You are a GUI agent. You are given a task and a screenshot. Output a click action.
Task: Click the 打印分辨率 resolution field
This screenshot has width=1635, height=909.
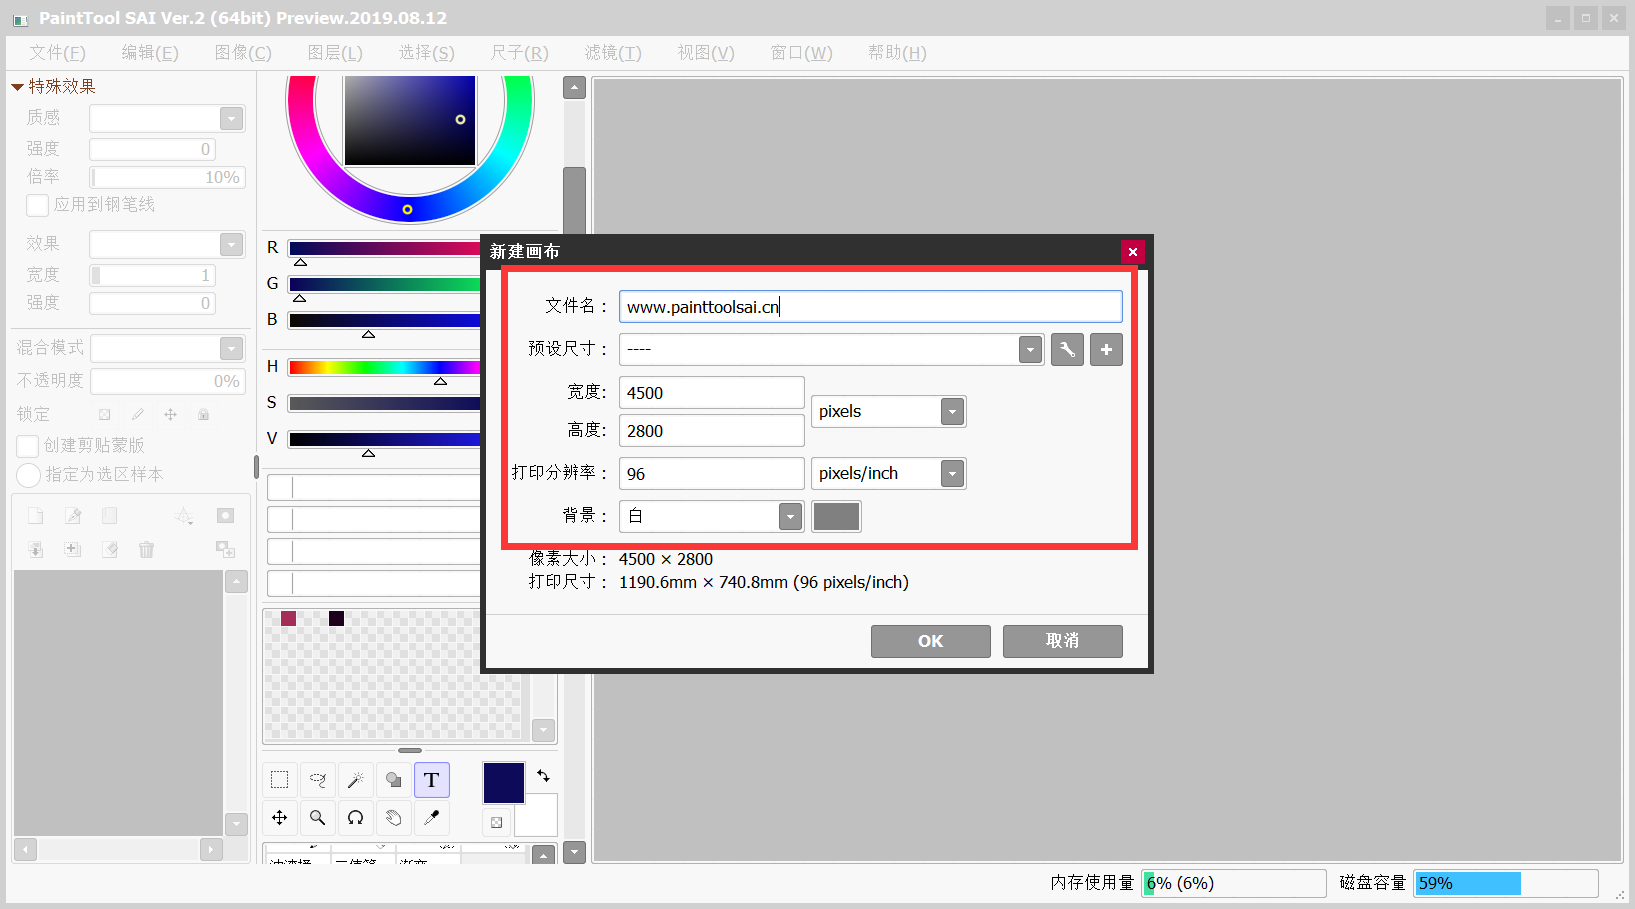(712, 474)
